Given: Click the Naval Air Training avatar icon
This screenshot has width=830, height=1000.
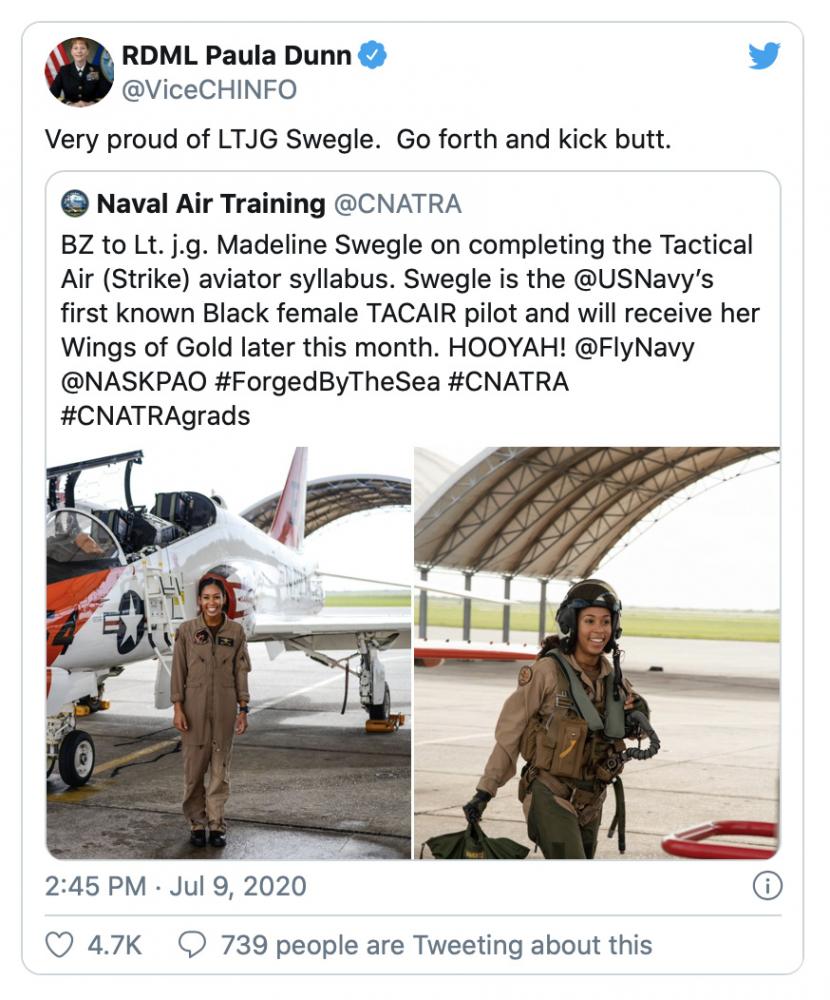Looking at the screenshot, I should [x=74, y=204].
